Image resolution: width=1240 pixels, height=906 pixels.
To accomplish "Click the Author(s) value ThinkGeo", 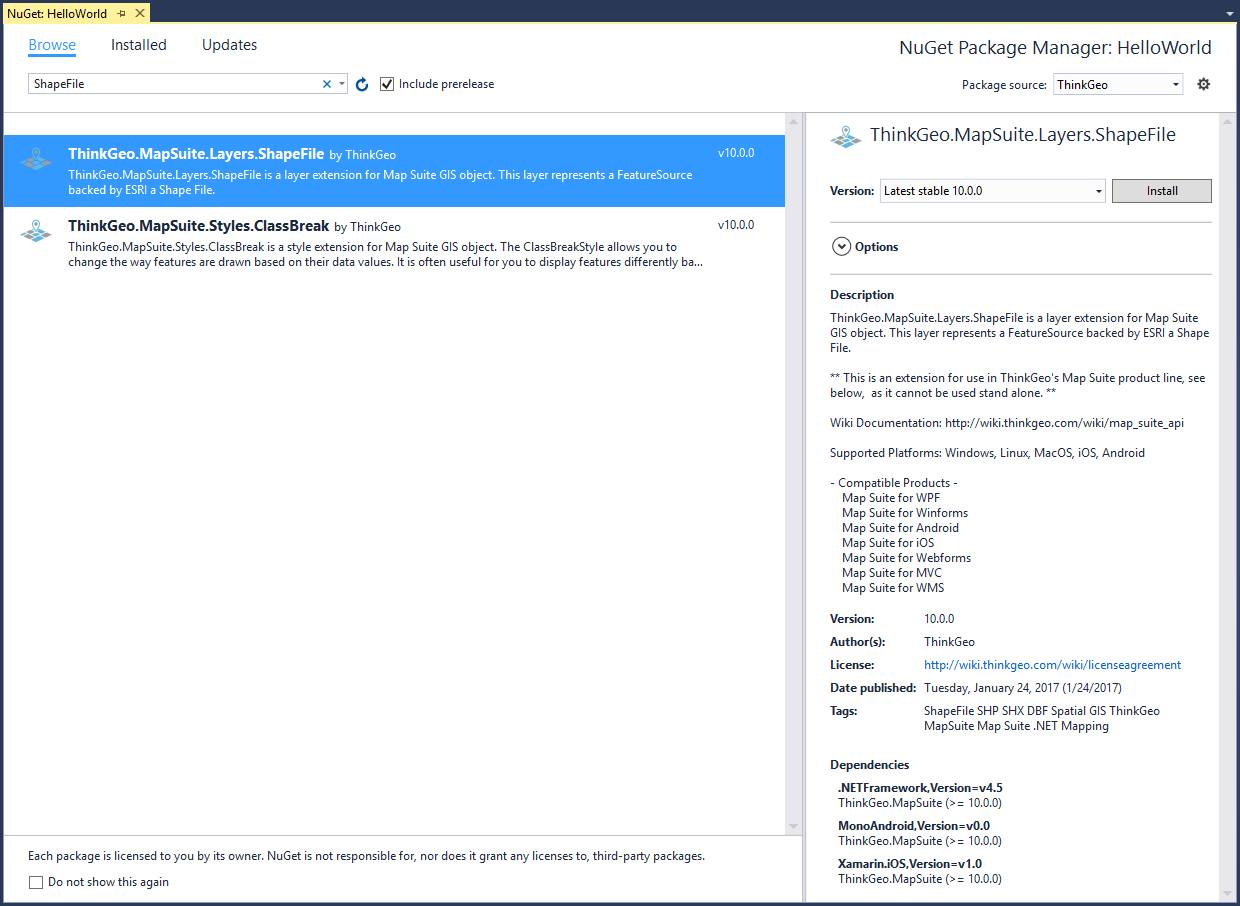I will click(949, 642).
